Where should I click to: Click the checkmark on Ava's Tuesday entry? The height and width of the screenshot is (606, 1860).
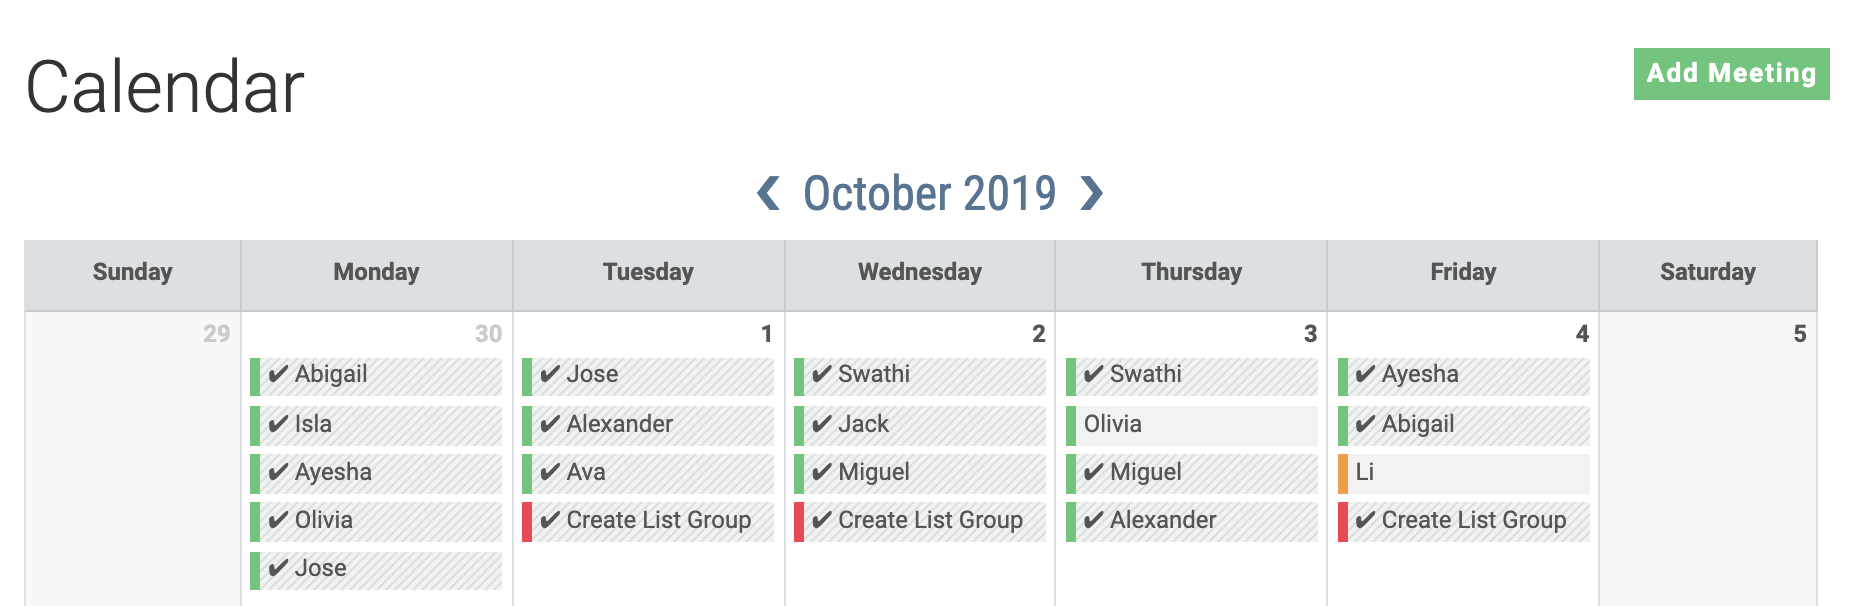tap(548, 472)
